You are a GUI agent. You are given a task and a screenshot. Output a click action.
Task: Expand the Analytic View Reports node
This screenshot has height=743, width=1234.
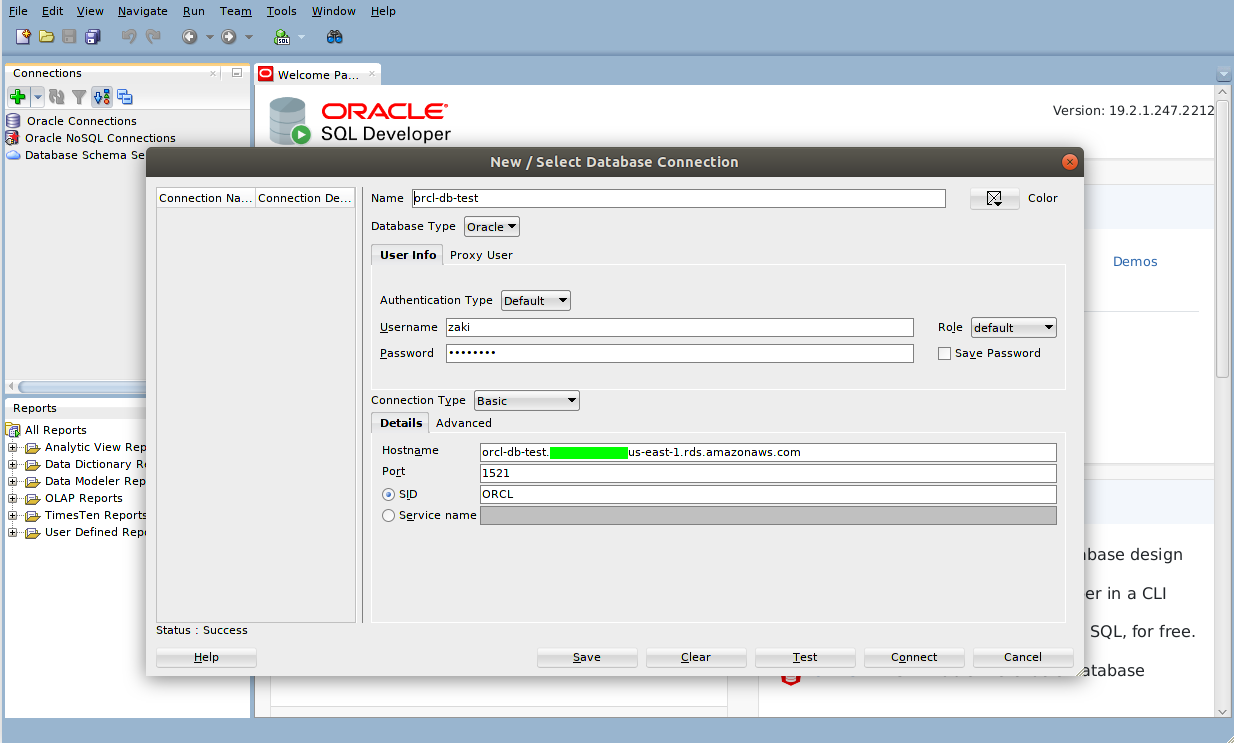tap(13, 447)
